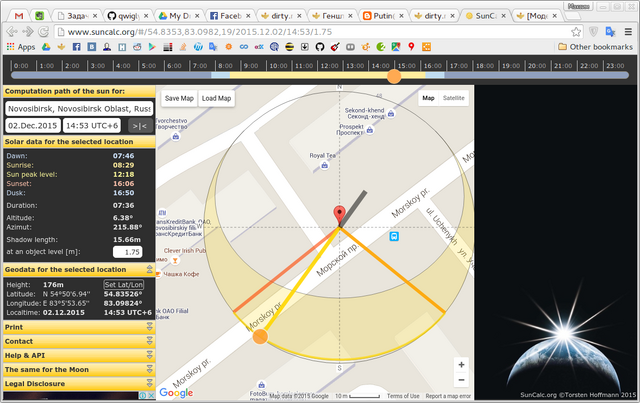Click the location search field

(x=79, y=109)
